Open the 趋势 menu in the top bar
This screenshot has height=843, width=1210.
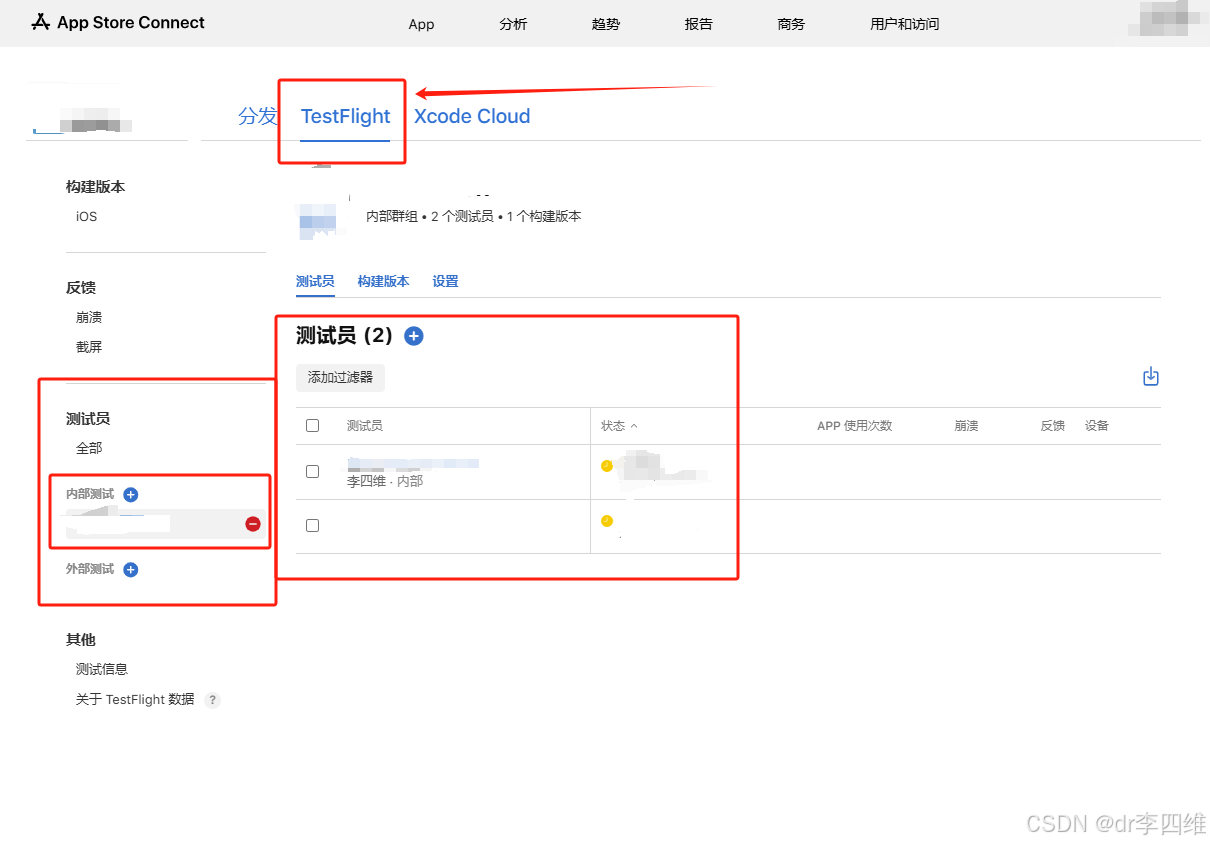[606, 24]
